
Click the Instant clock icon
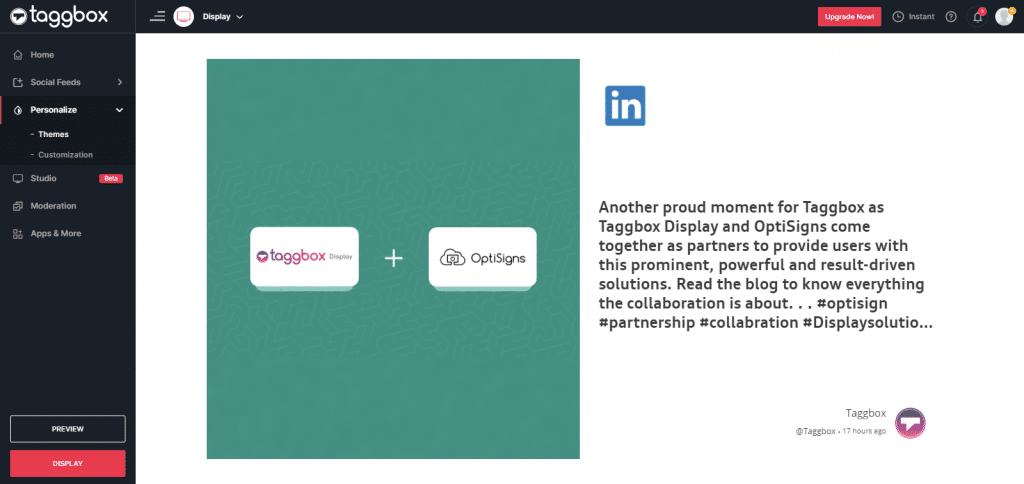[x=898, y=16]
